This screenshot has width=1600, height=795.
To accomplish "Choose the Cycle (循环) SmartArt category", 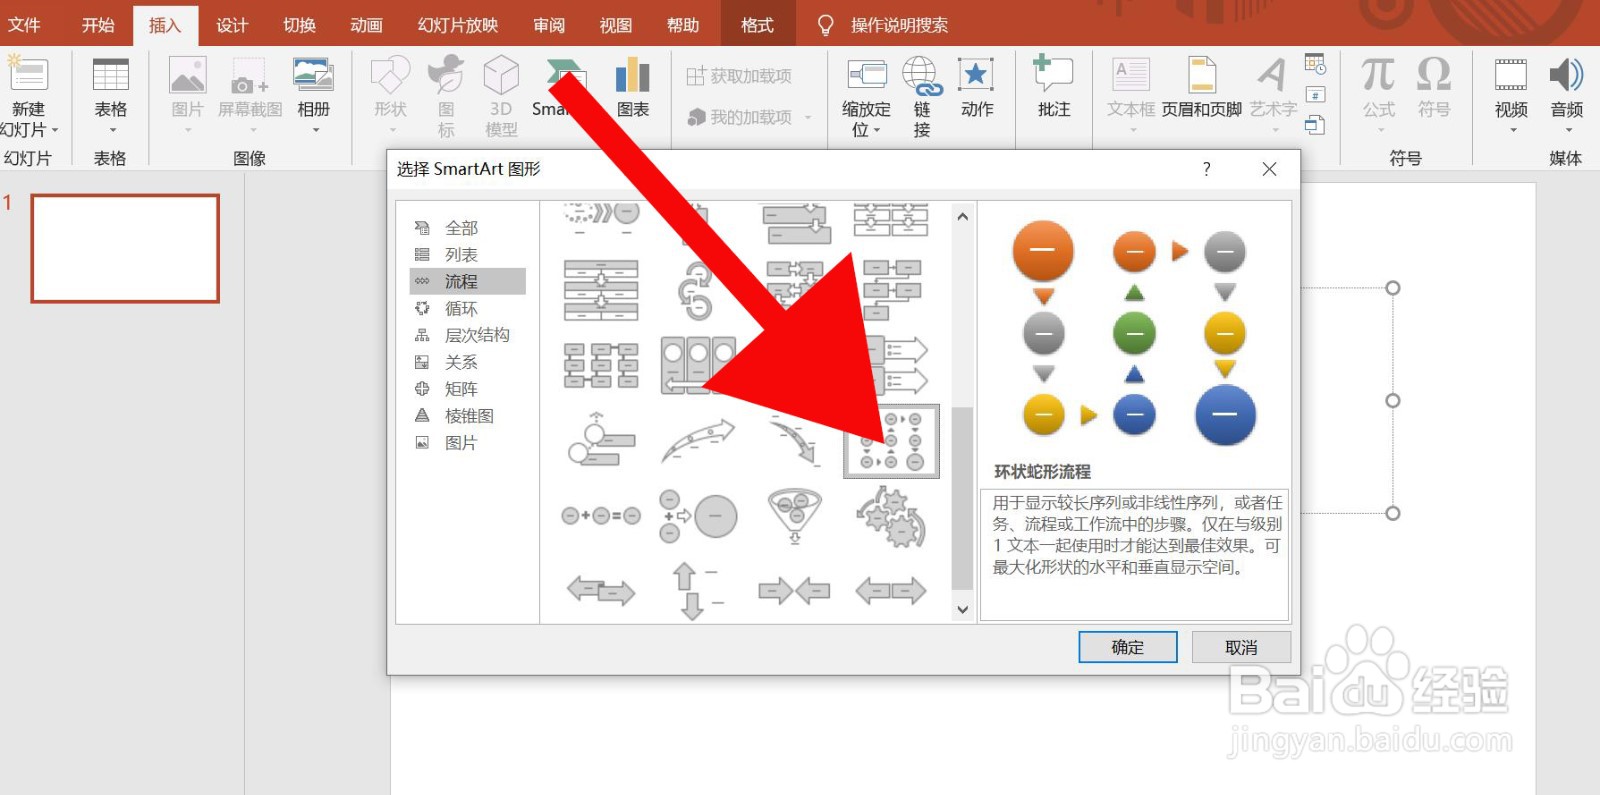I will (461, 309).
